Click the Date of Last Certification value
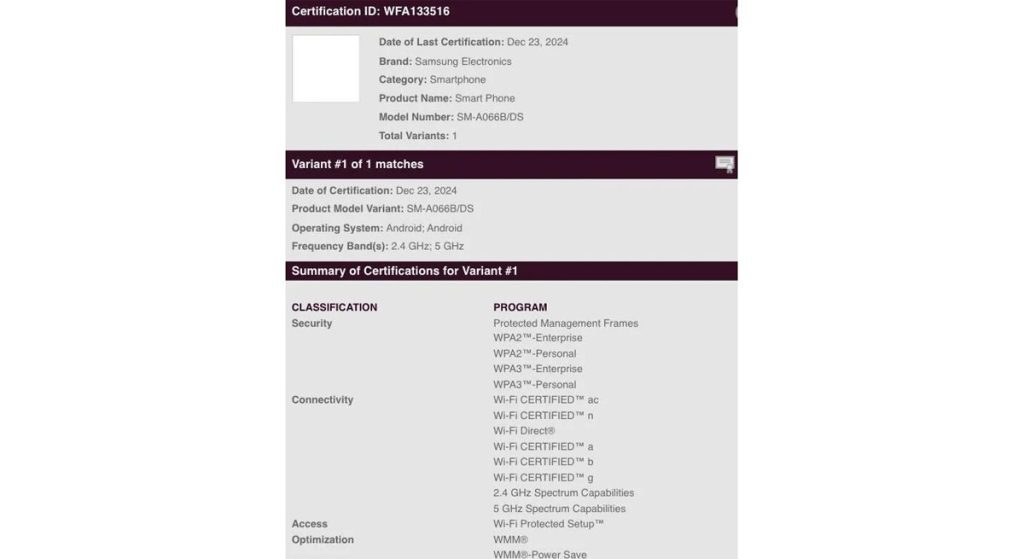This screenshot has height=559, width=1024. 537,42
